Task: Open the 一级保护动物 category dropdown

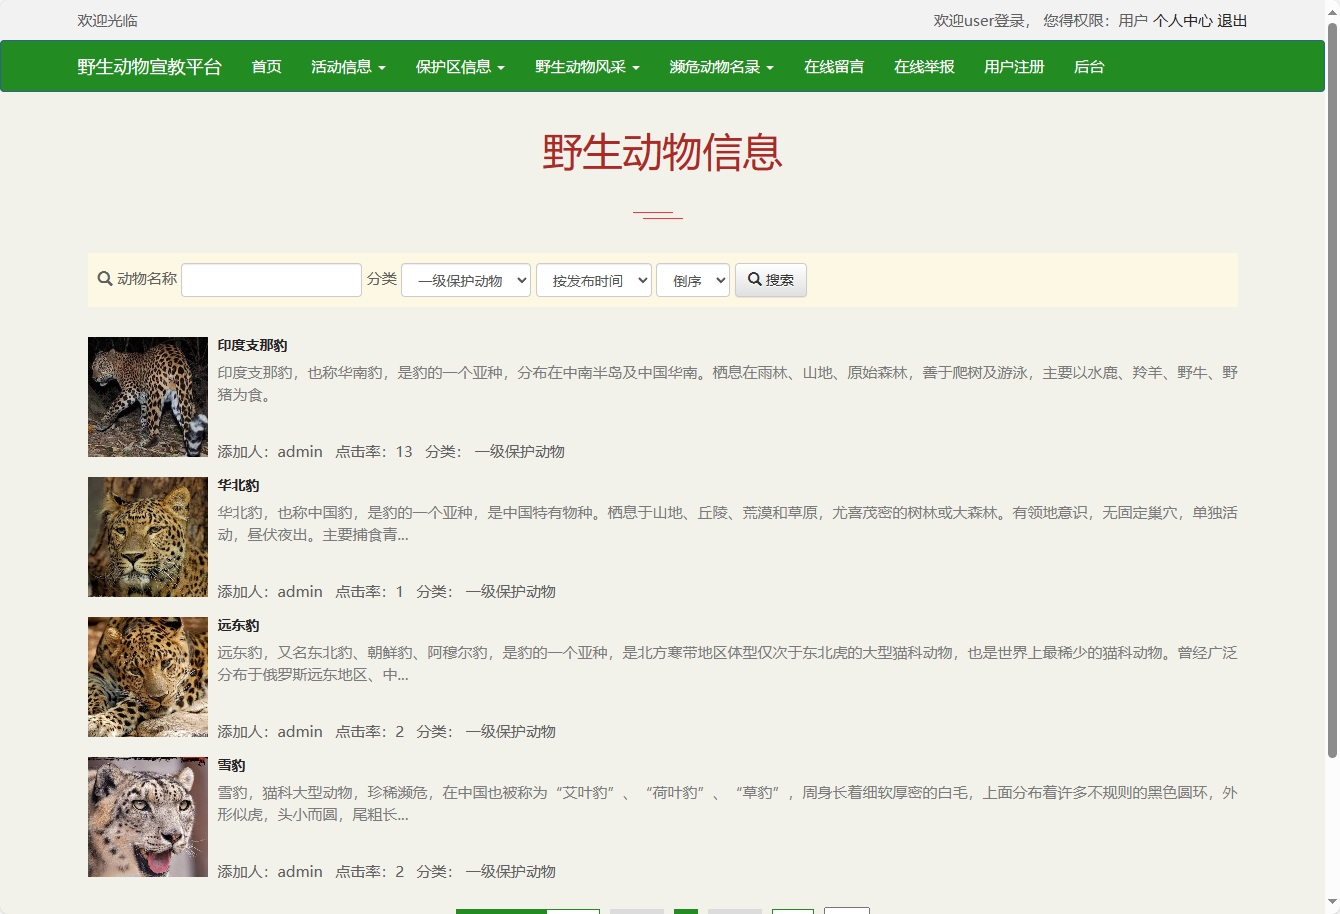Action: point(465,280)
